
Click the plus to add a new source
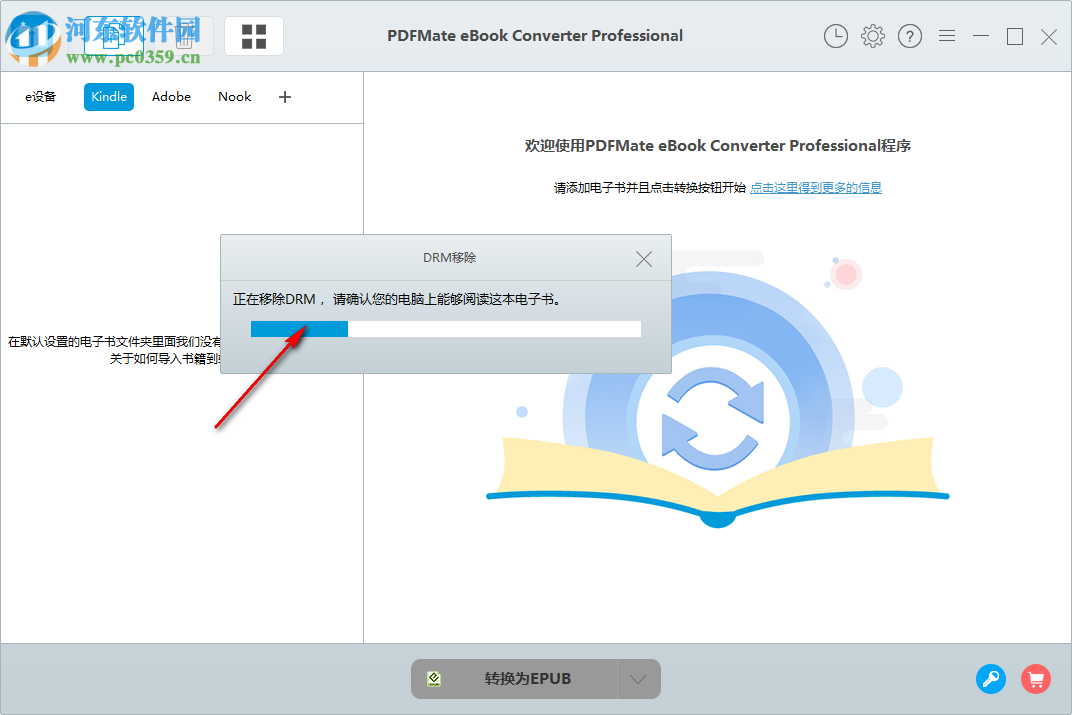pyautogui.click(x=284, y=96)
